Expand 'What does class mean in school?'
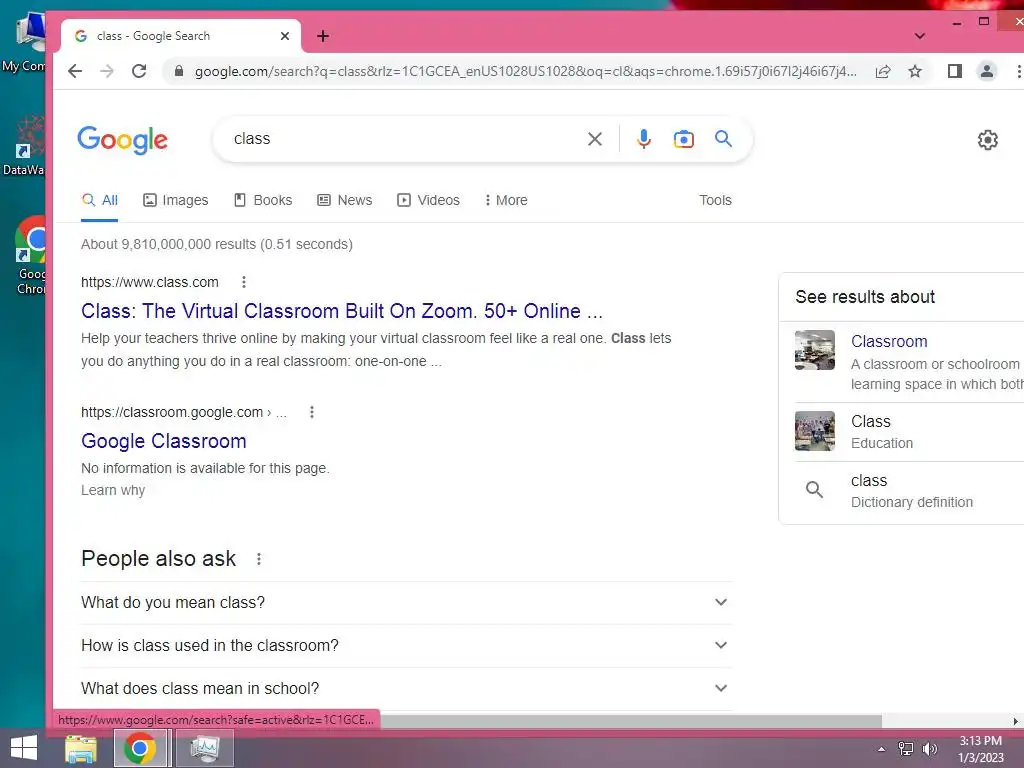1024x768 pixels. pos(406,688)
